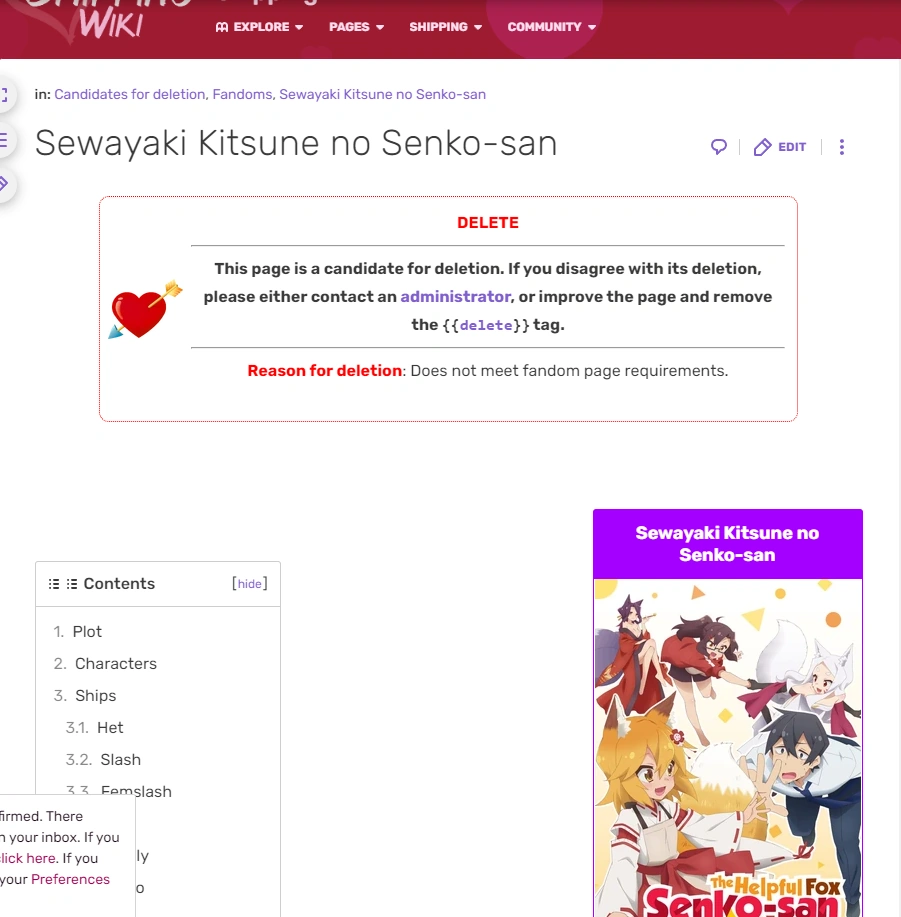Open the administrator link

455,297
